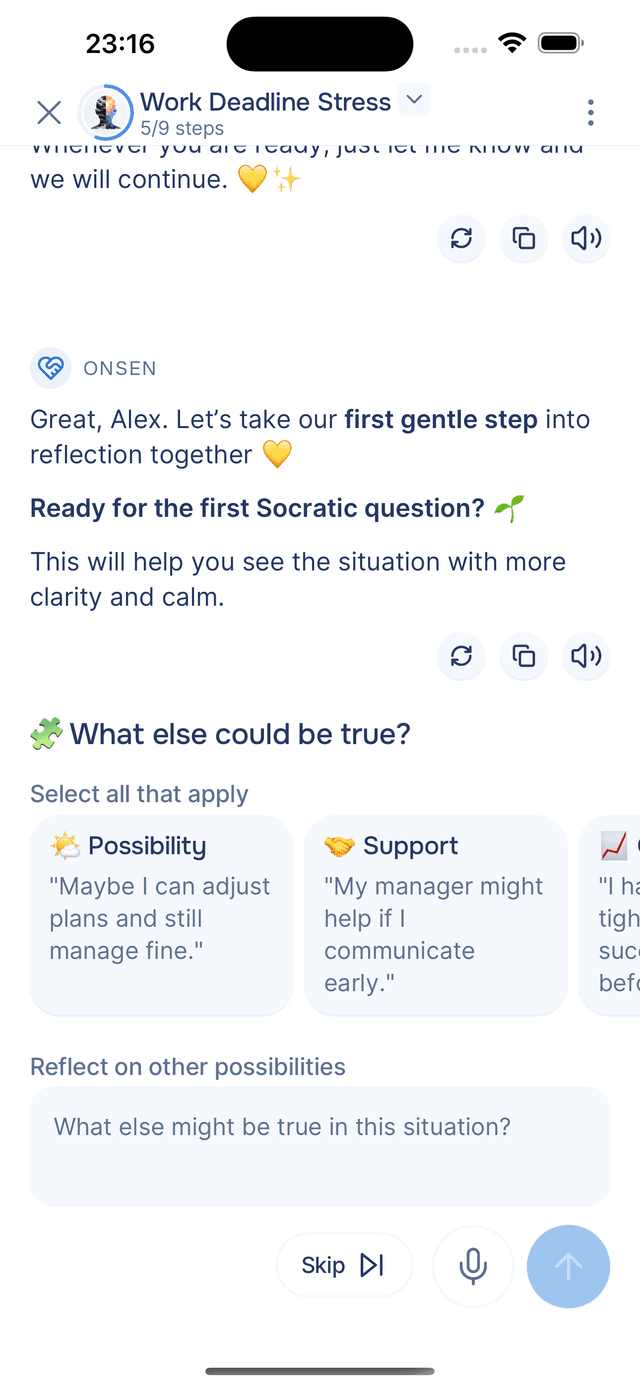Close the Work Deadline Stress session
This screenshot has width=640, height=1387.
[49, 112]
